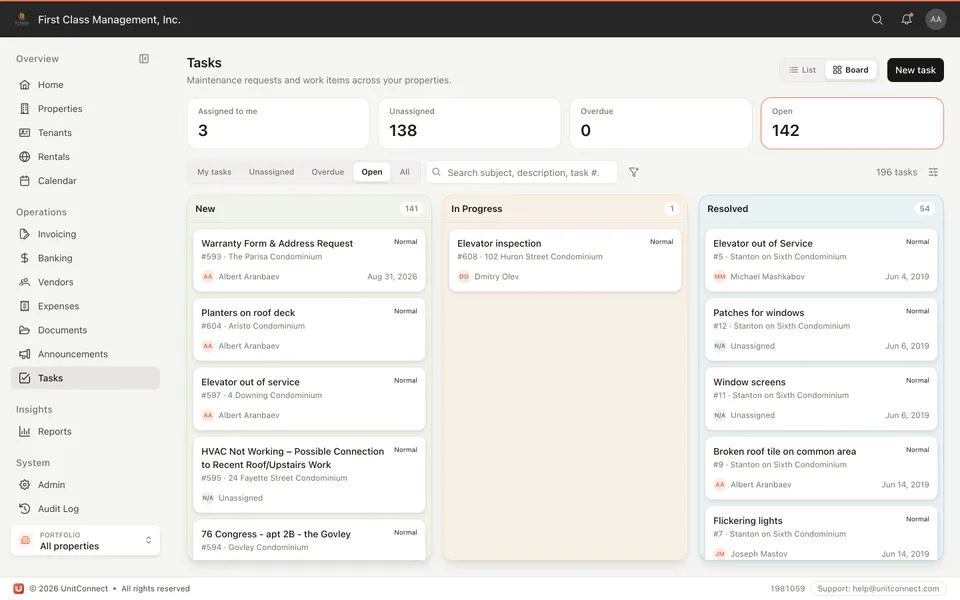Open the Patches for windows card

point(820,329)
